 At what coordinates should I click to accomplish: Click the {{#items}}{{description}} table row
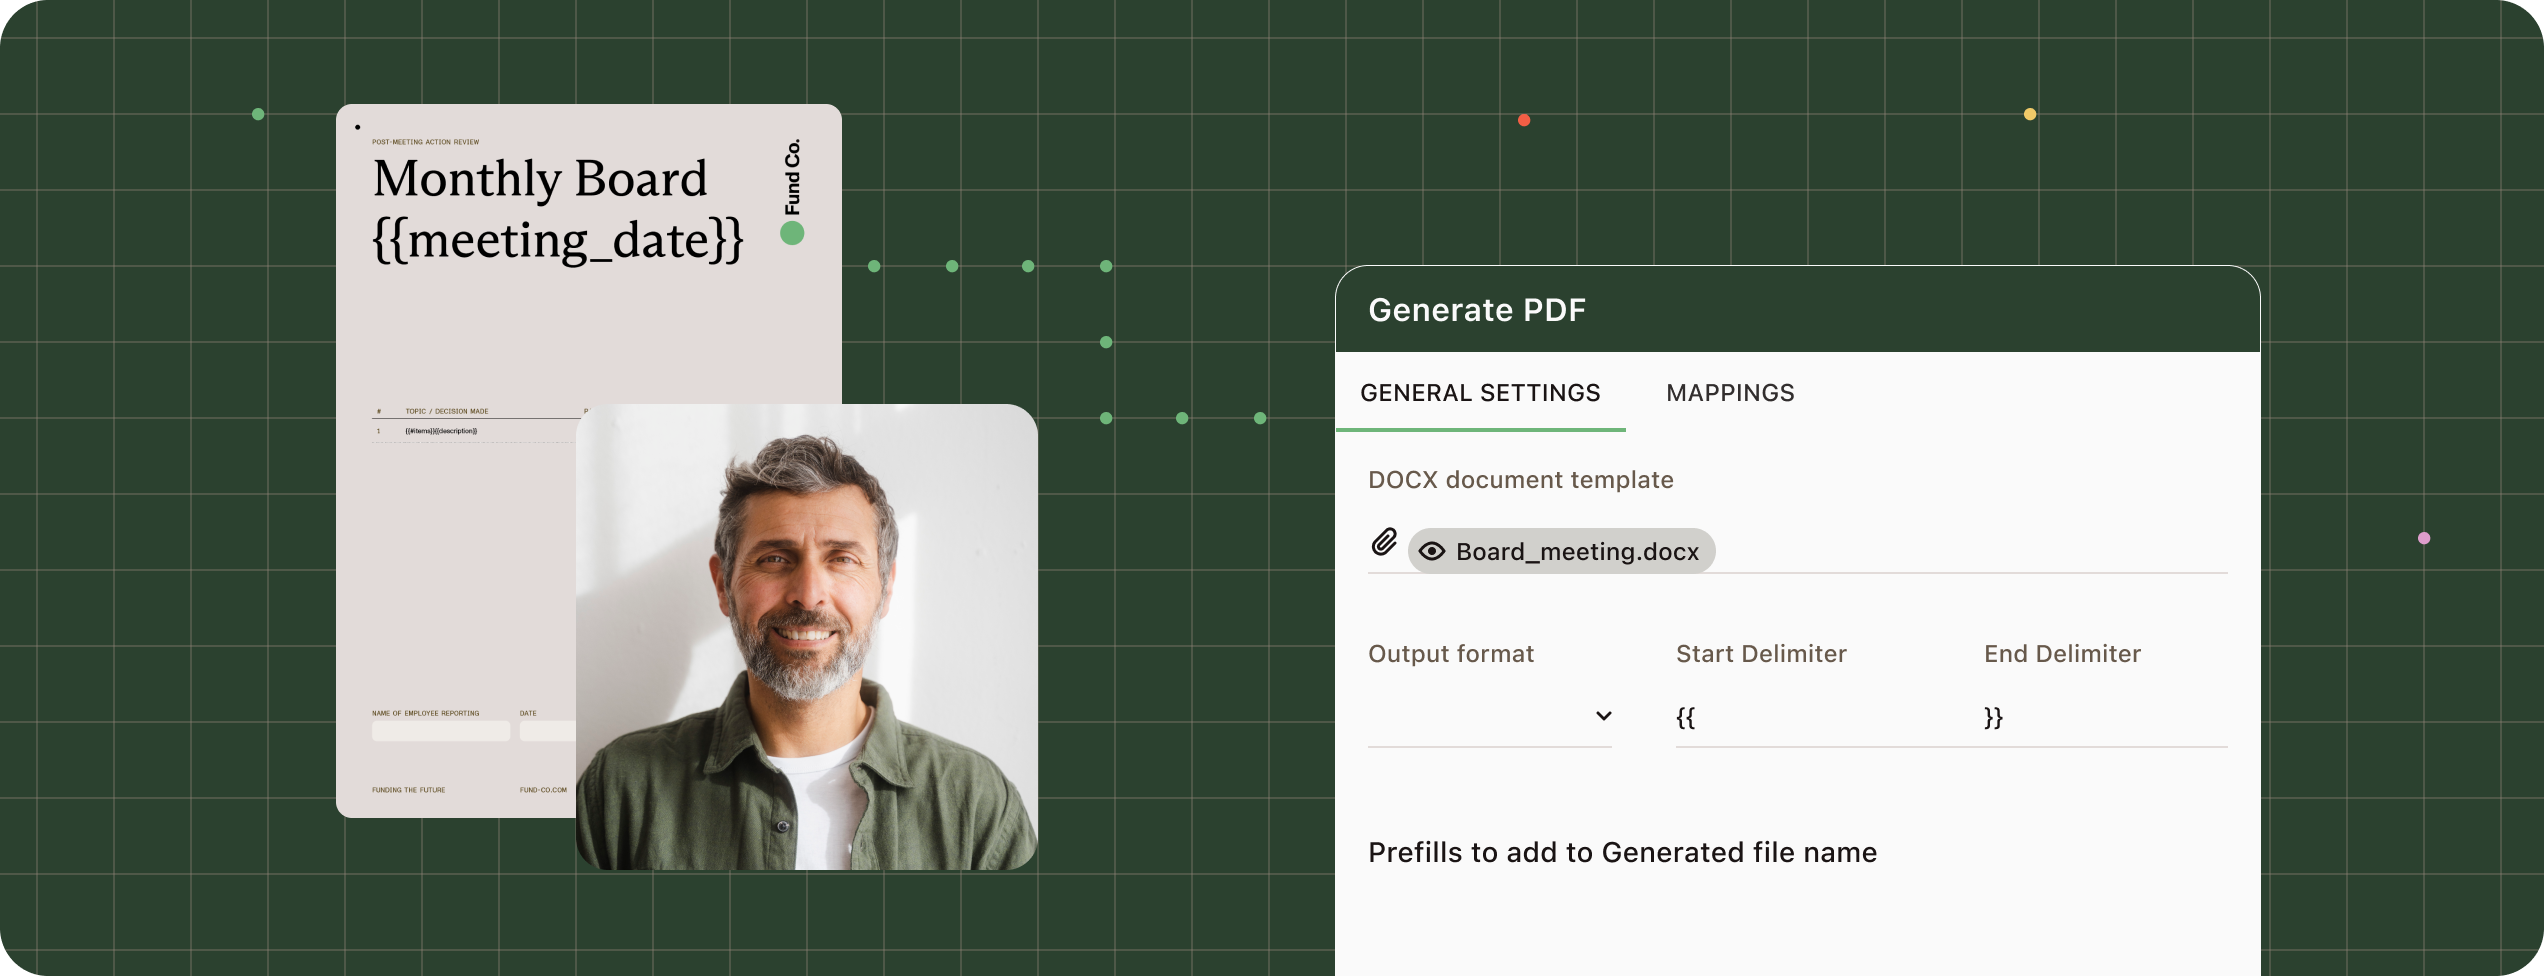441,431
